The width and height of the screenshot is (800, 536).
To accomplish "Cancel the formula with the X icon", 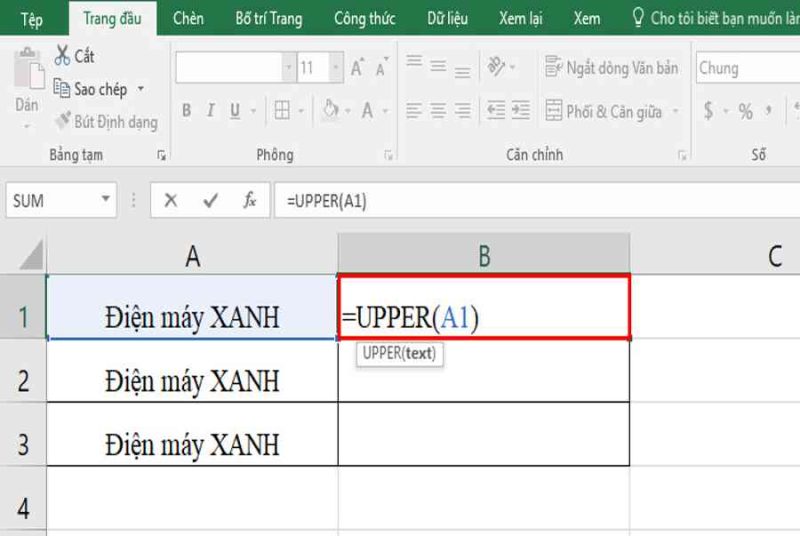I will pos(171,200).
